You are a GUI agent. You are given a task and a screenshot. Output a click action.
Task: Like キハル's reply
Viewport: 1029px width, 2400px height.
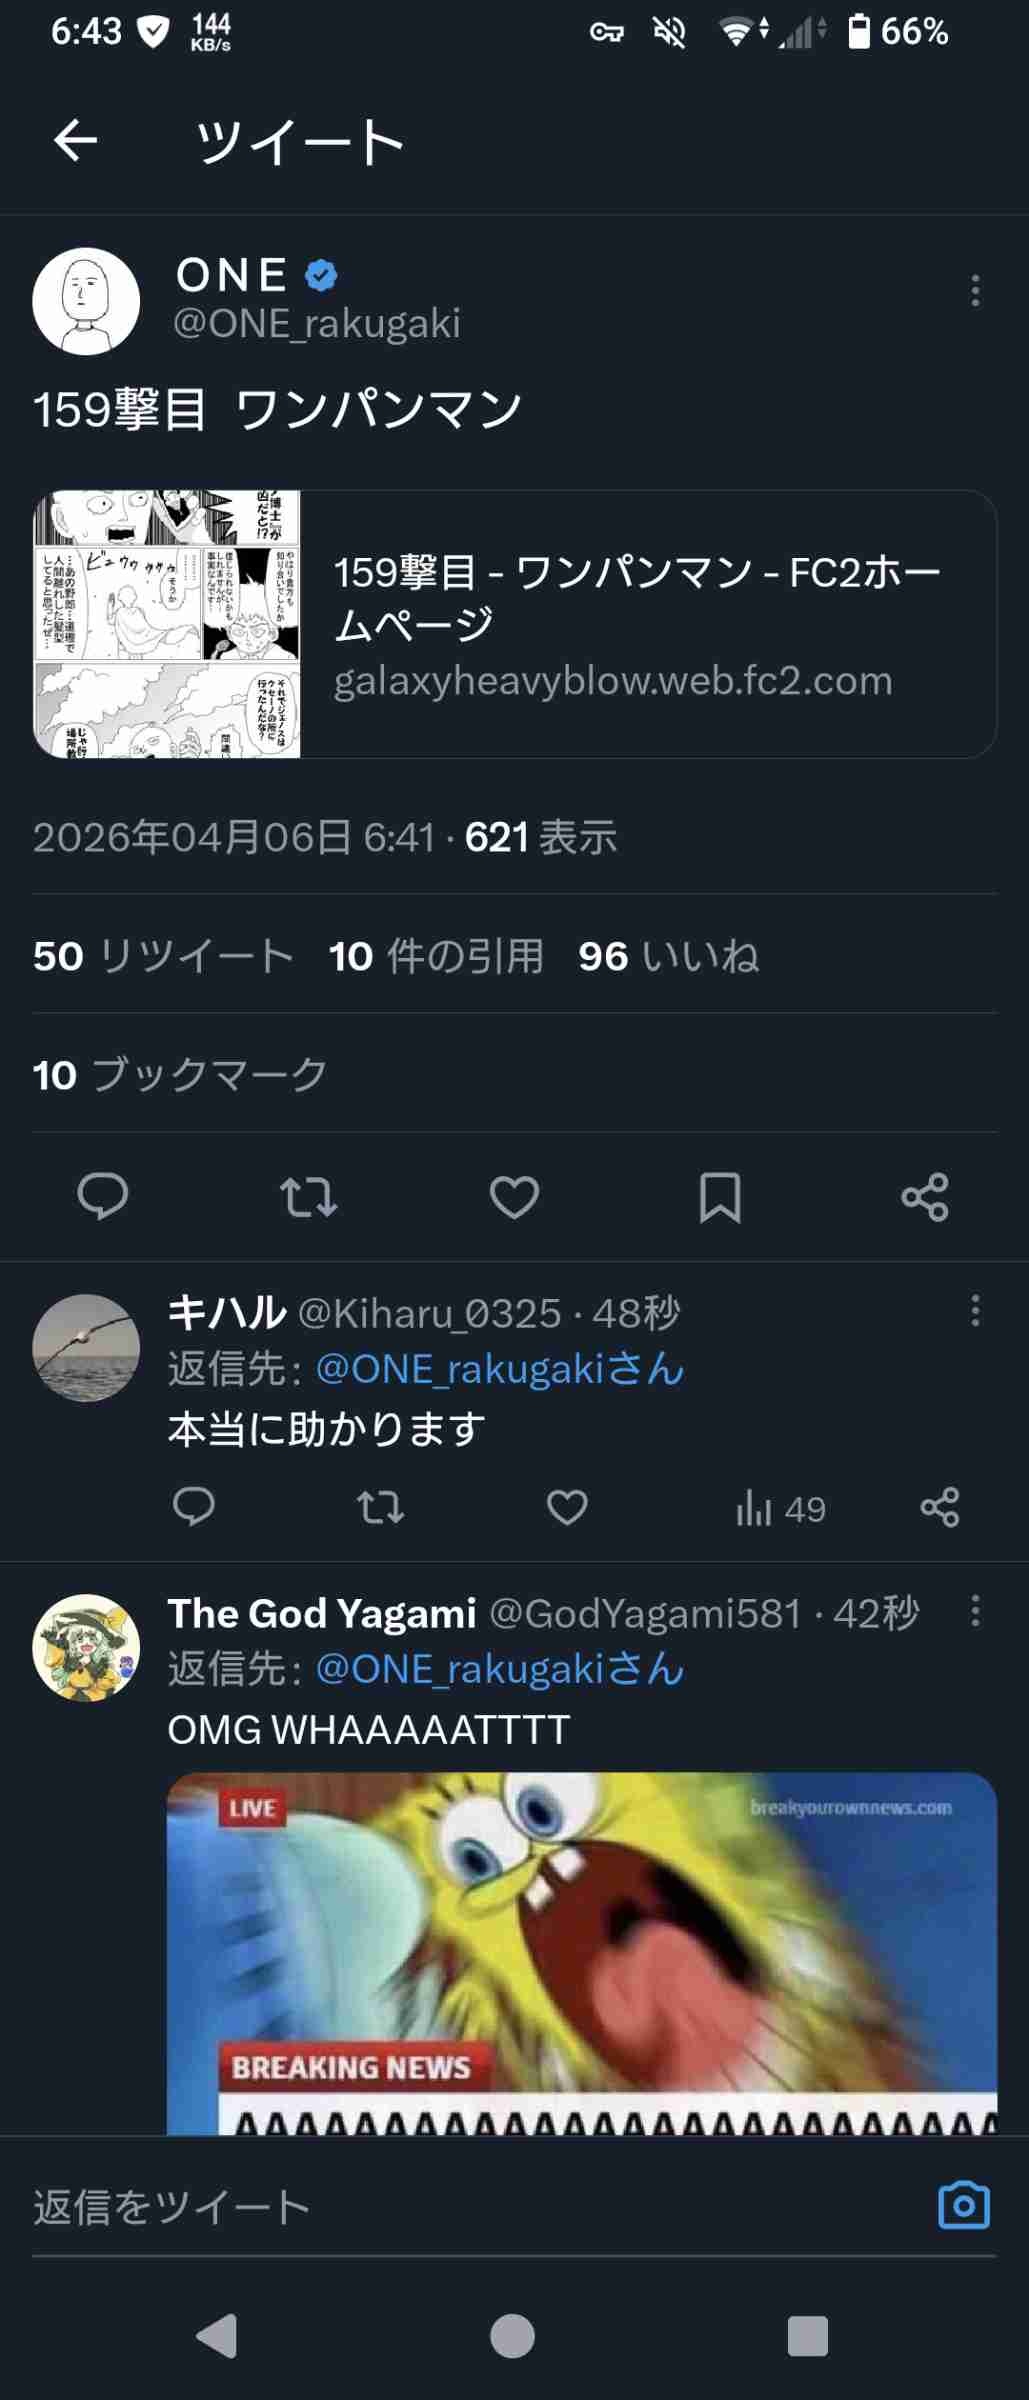pyautogui.click(x=567, y=1507)
